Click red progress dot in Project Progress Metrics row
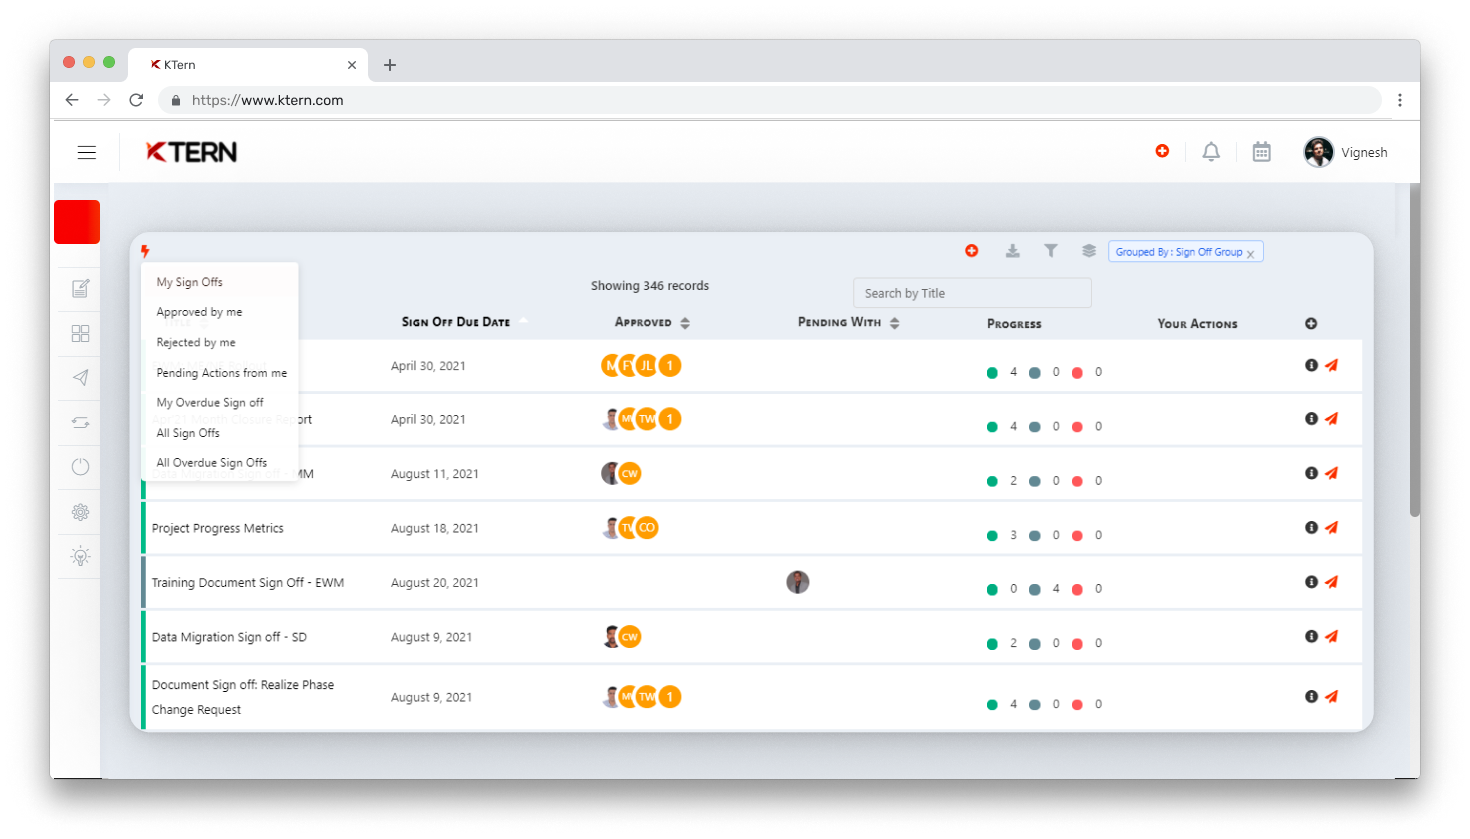 1077,535
